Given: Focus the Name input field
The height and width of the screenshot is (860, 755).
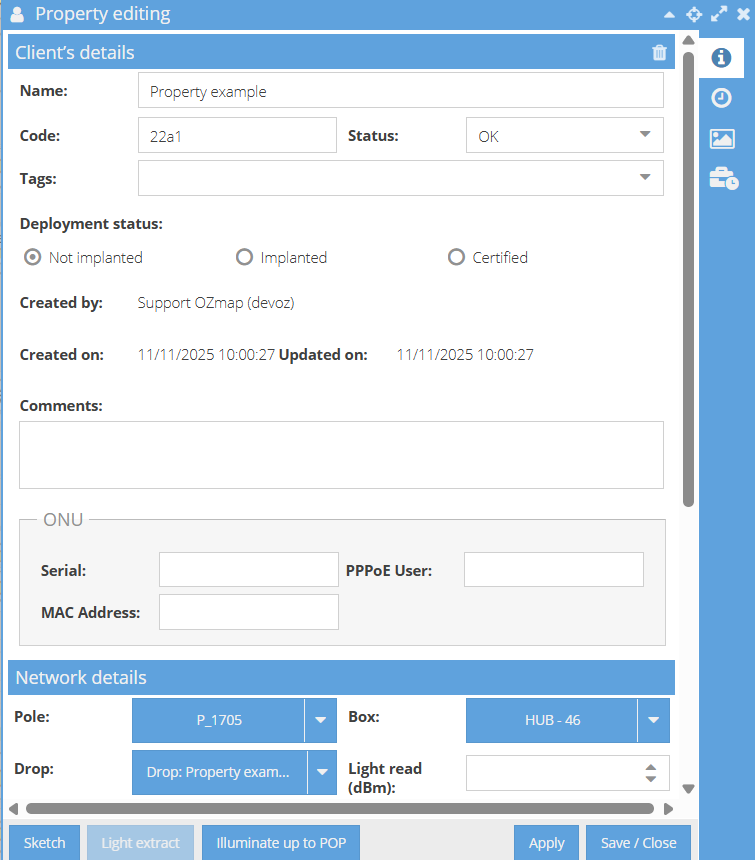Looking at the screenshot, I should (401, 90).
